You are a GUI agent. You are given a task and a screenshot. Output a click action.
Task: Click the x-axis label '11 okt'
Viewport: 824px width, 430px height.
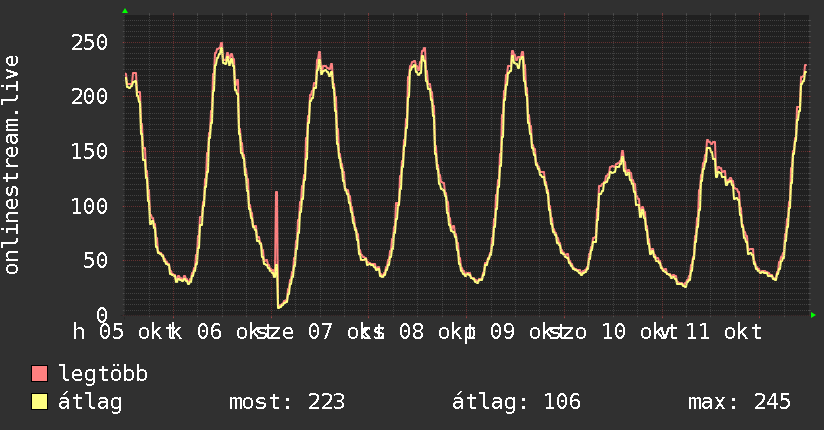coord(724,332)
